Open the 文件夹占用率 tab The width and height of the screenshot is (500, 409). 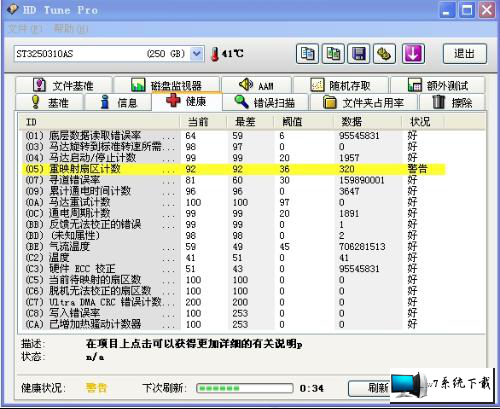pyautogui.click(x=364, y=102)
